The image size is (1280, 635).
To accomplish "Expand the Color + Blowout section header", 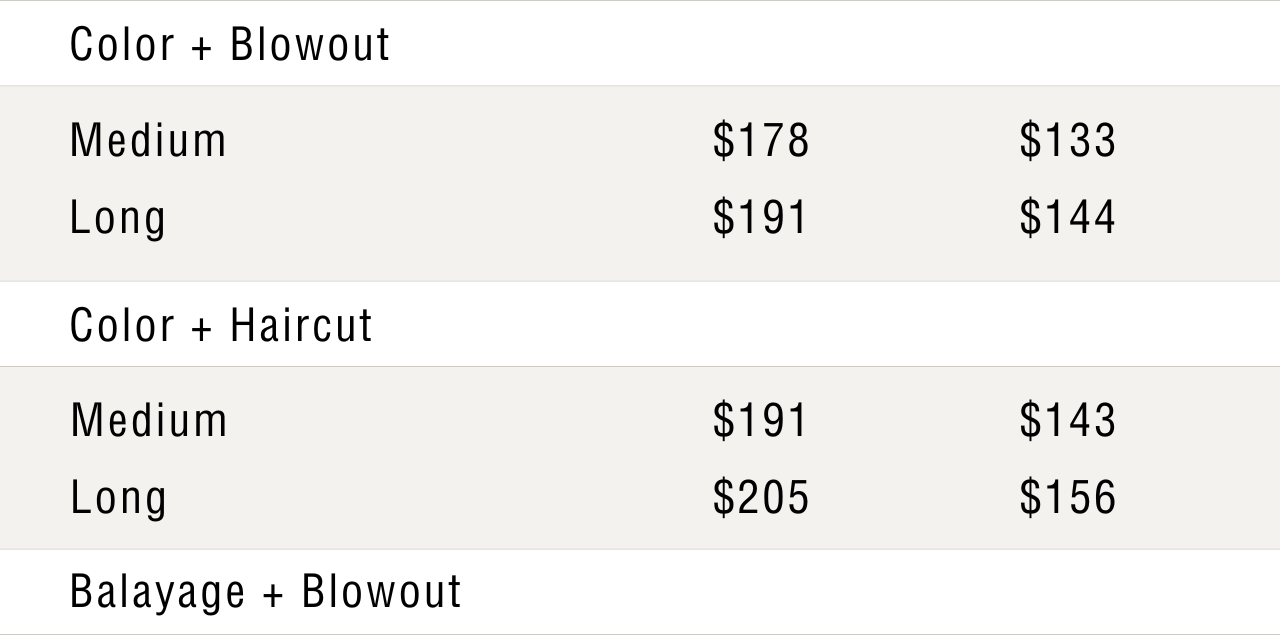I will tap(230, 45).
